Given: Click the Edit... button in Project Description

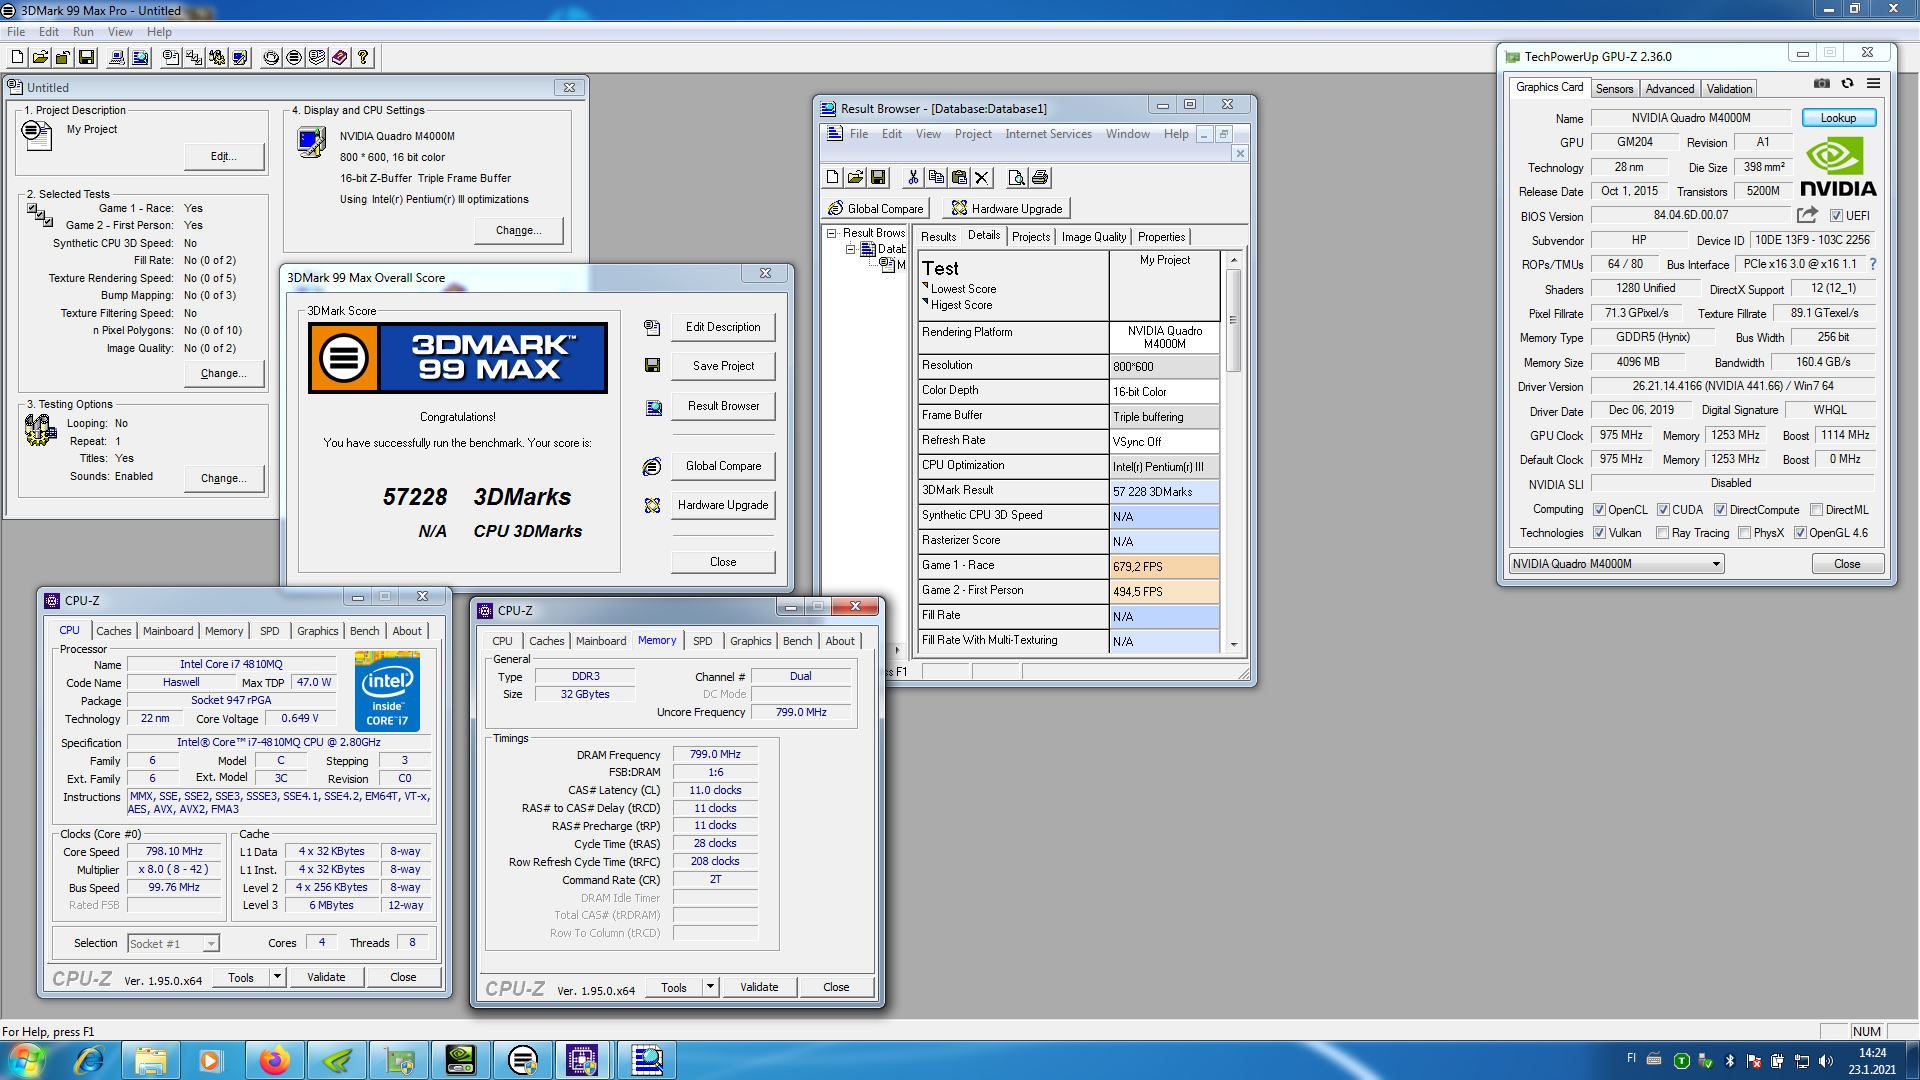Looking at the screenshot, I should click(x=224, y=156).
